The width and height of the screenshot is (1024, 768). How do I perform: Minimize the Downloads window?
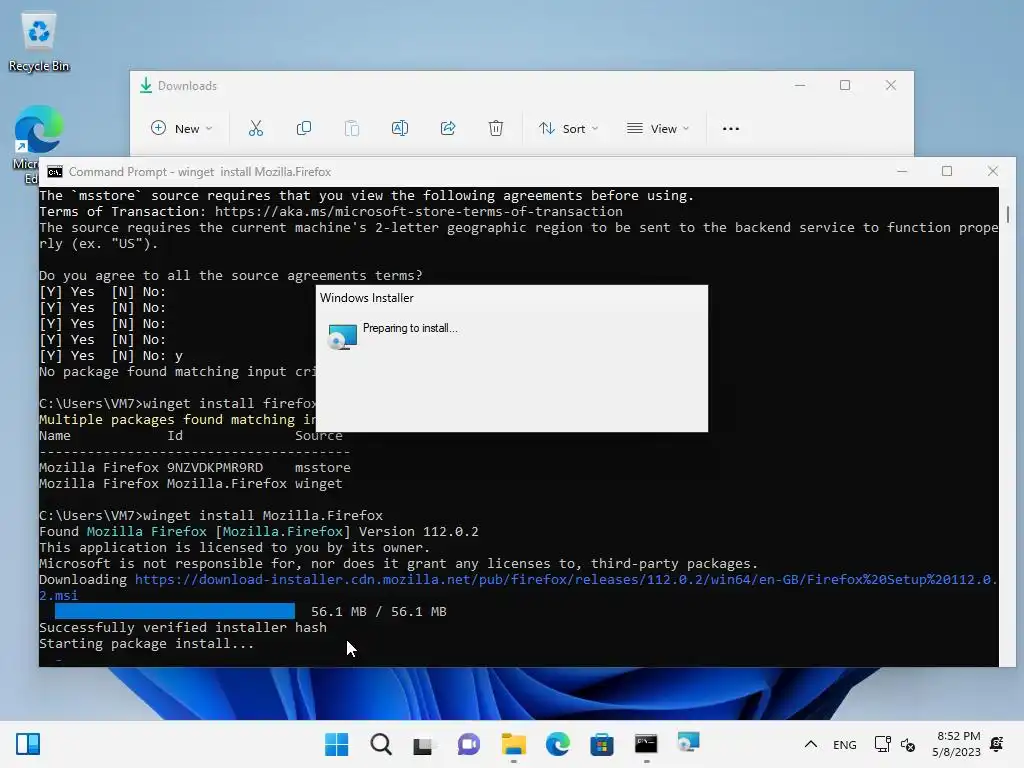tap(800, 86)
